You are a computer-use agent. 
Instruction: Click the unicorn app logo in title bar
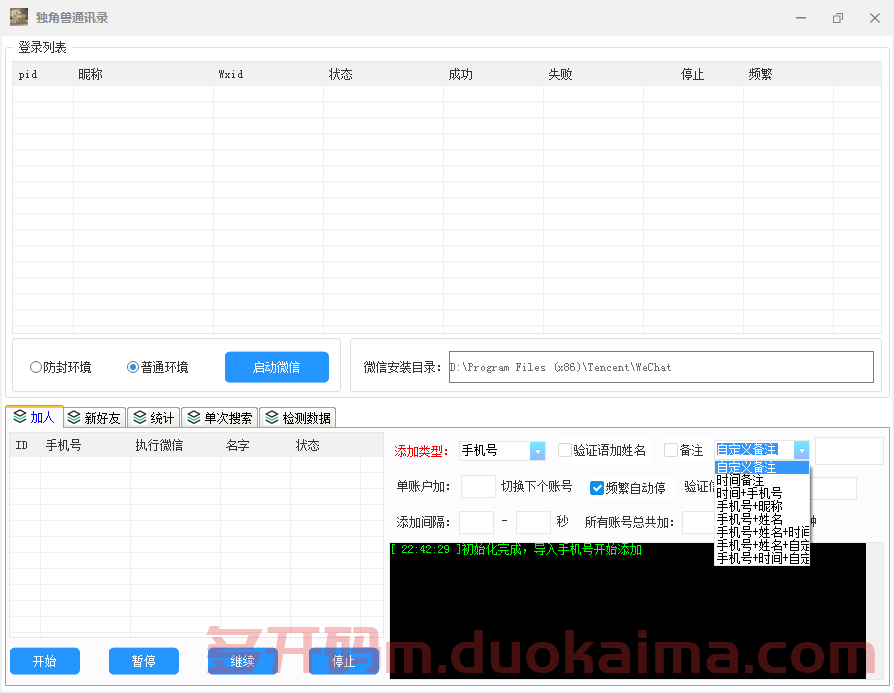click(18, 17)
